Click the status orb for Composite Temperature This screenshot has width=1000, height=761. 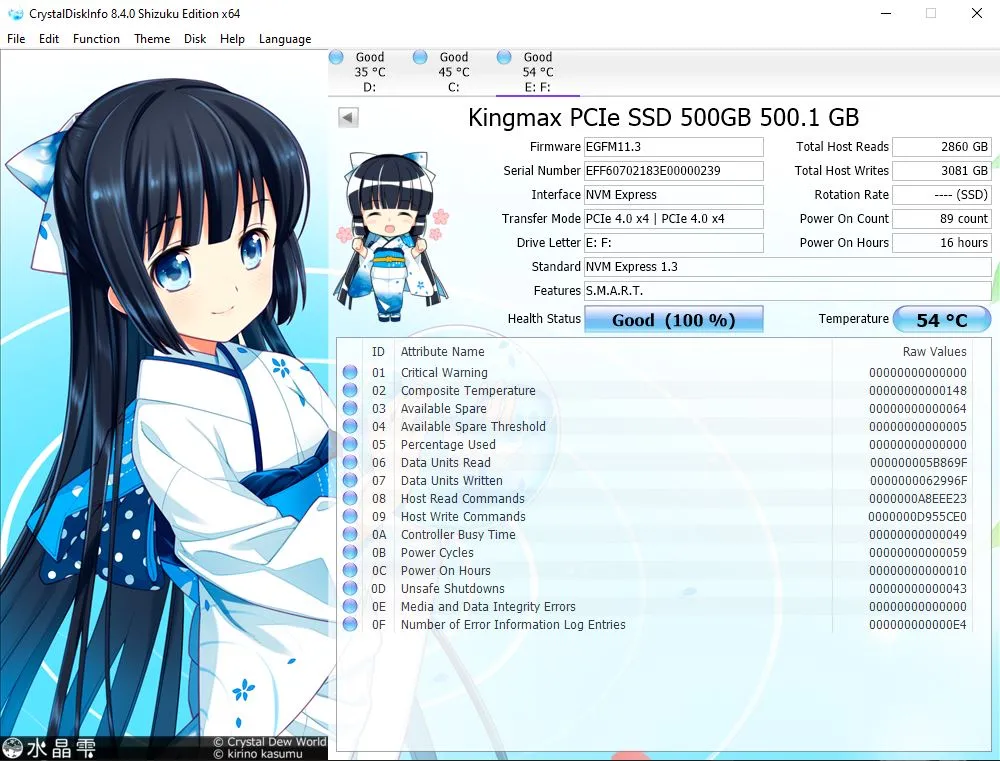(x=350, y=390)
